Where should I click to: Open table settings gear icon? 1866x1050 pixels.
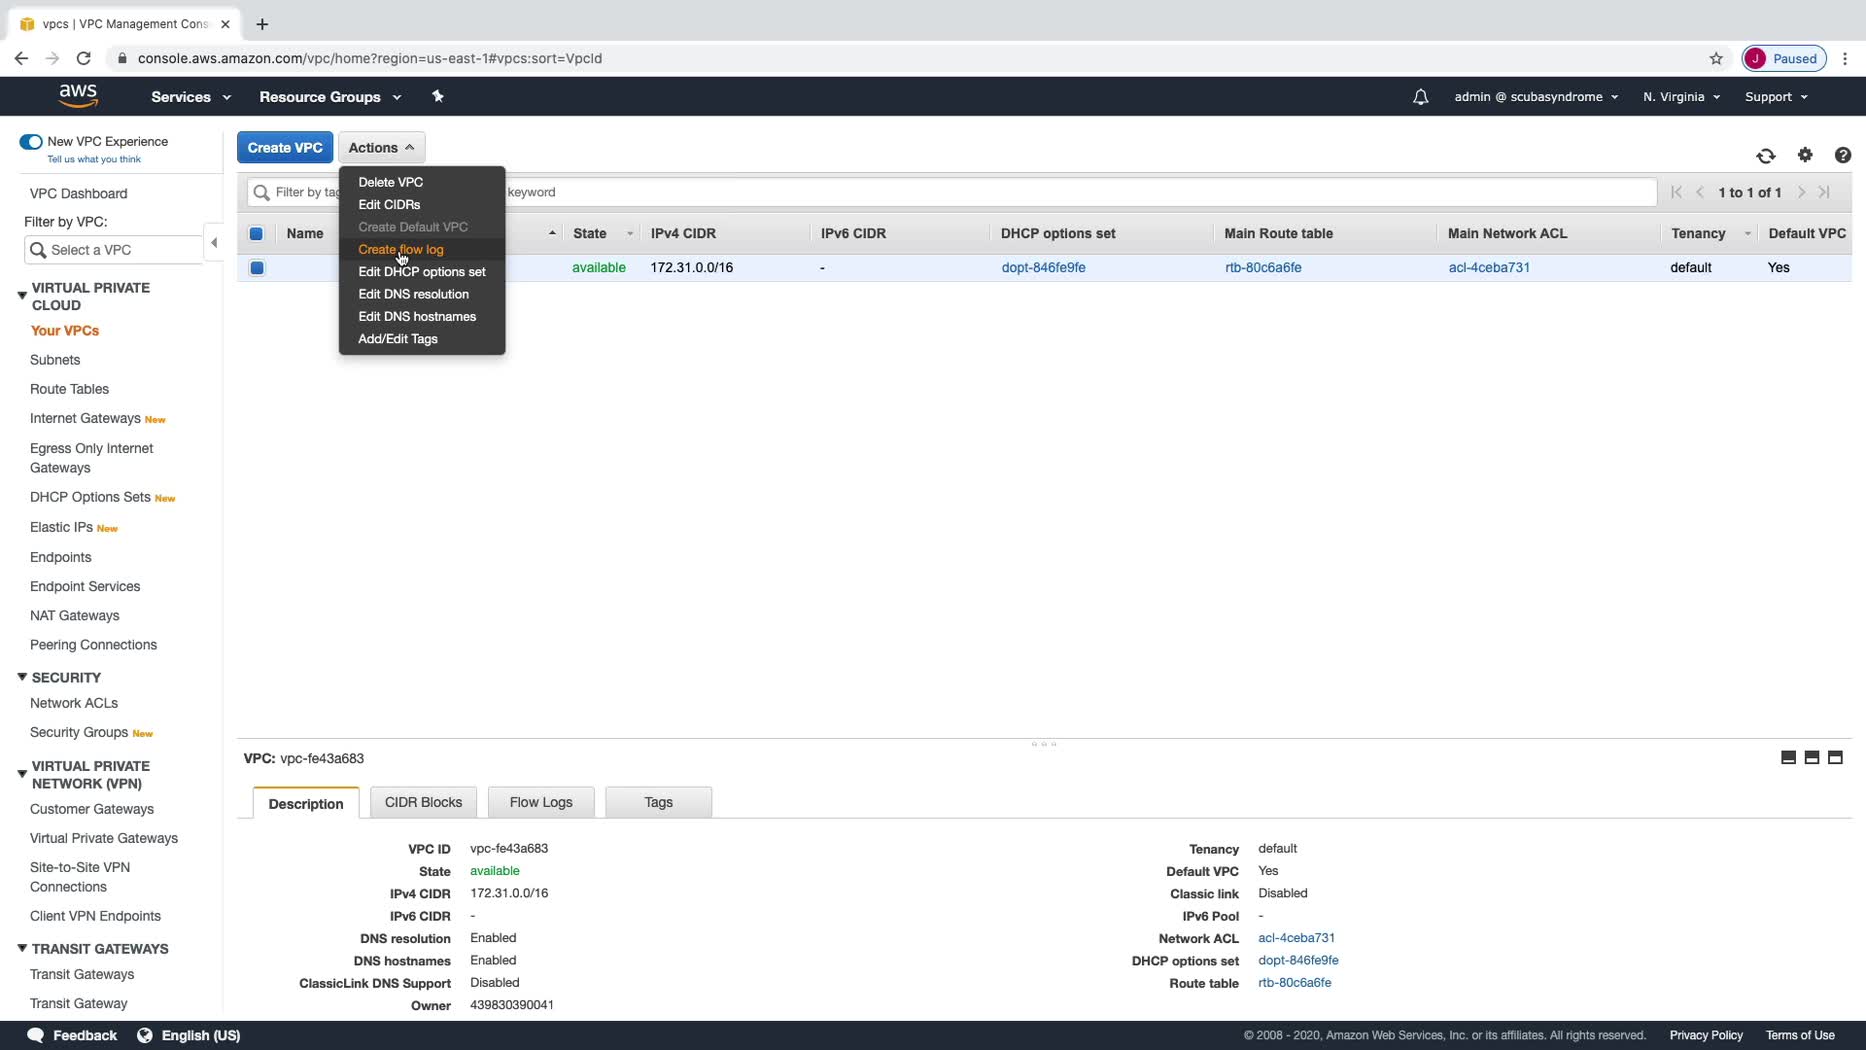[x=1805, y=155]
